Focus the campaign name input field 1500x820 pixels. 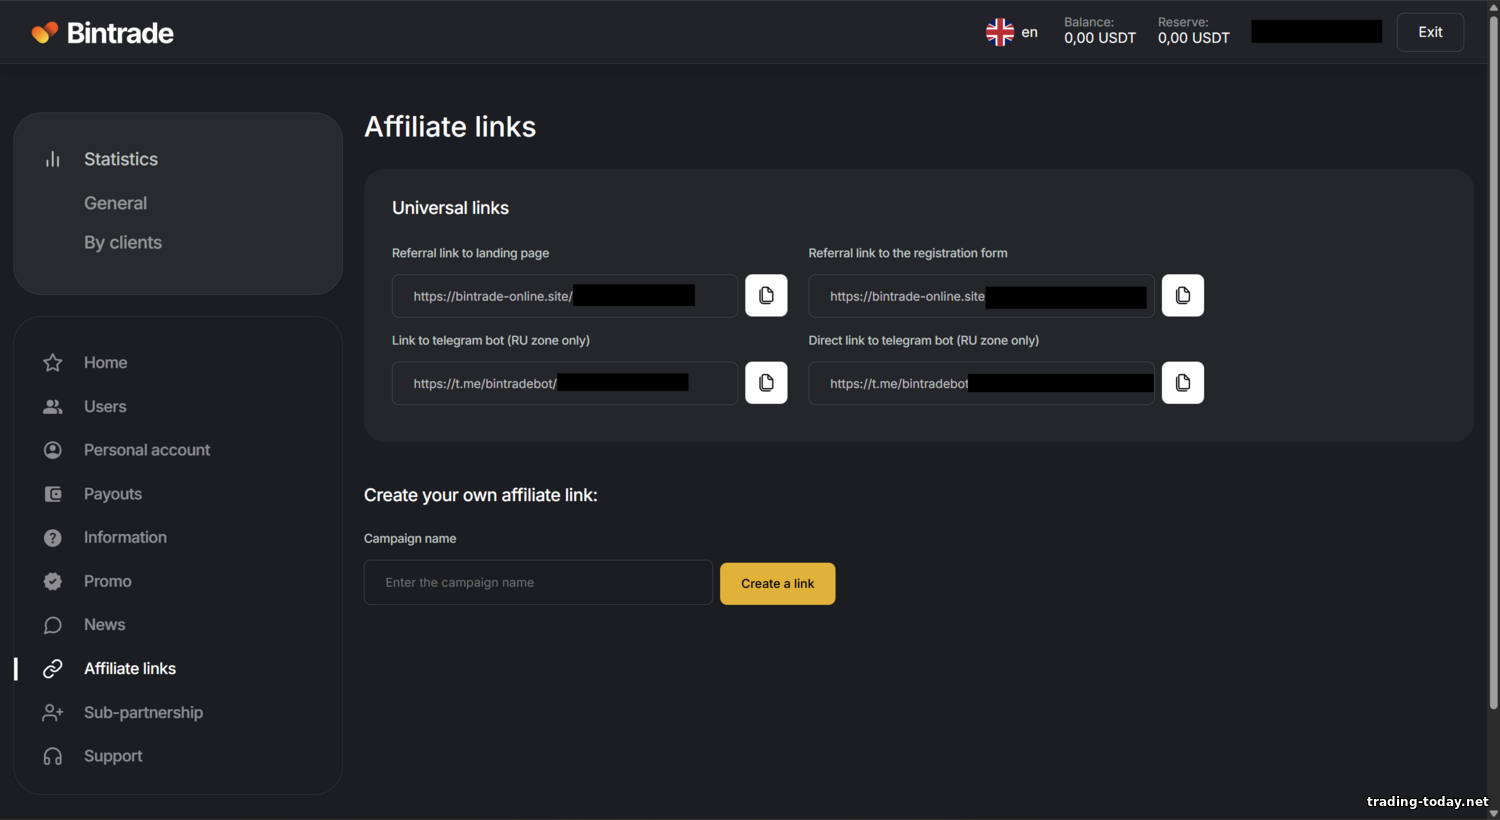pos(538,583)
